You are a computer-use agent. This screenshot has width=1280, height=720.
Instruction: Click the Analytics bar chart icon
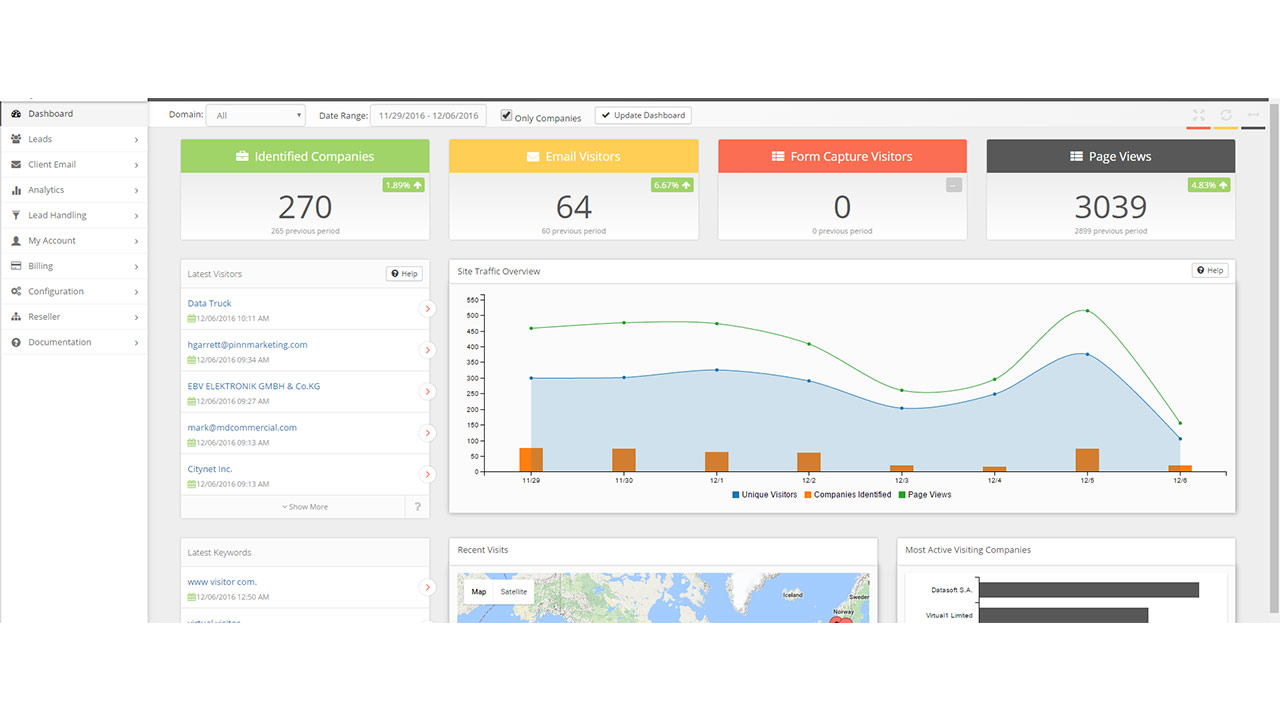pyautogui.click(x=17, y=190)
